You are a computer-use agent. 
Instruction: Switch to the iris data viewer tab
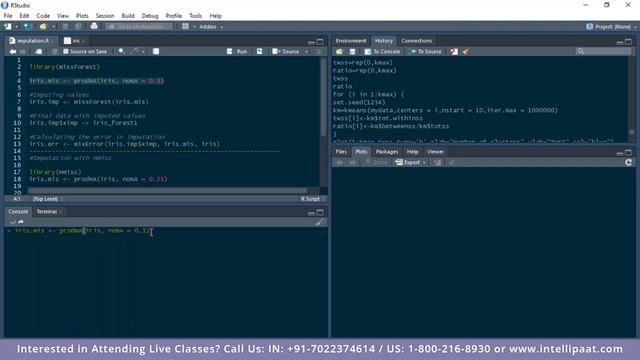tap(74, 41)
